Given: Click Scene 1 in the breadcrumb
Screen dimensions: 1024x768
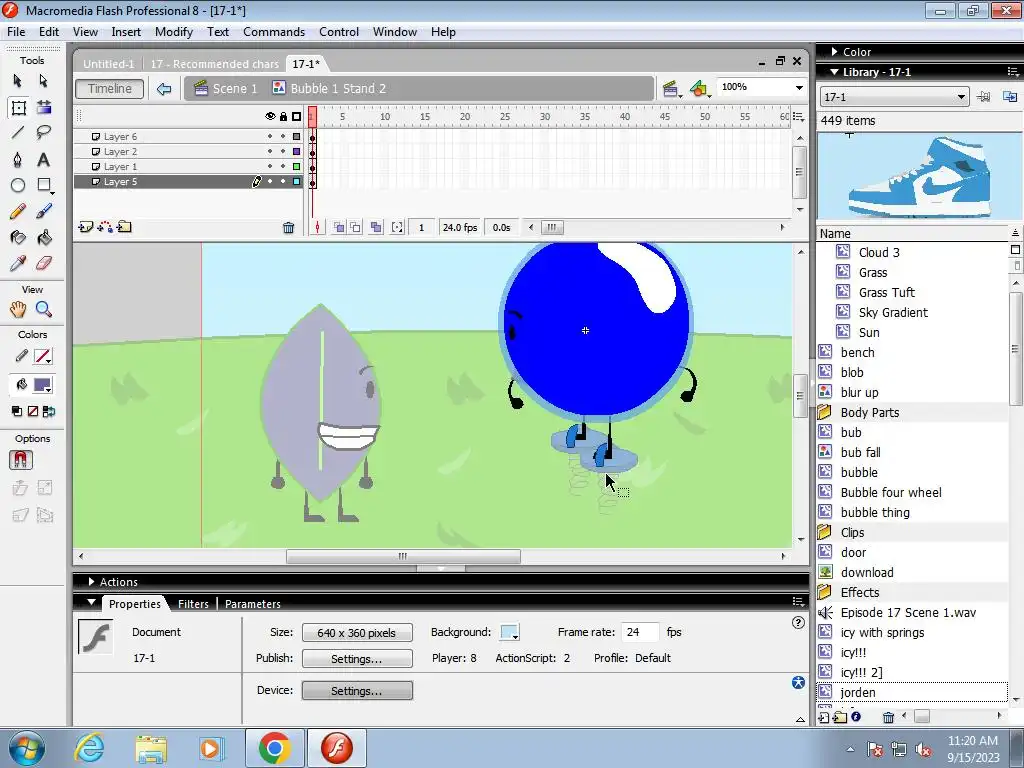Looking at the screenshot, I should (x=227, y=89).
